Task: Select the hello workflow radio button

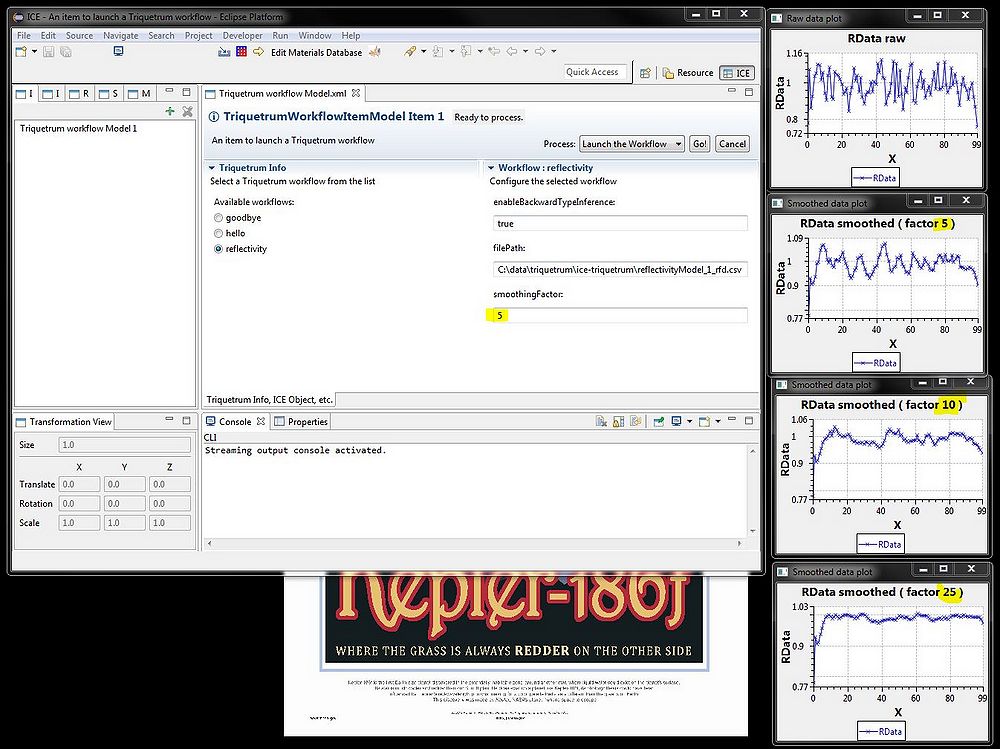Action: (219, 233)
